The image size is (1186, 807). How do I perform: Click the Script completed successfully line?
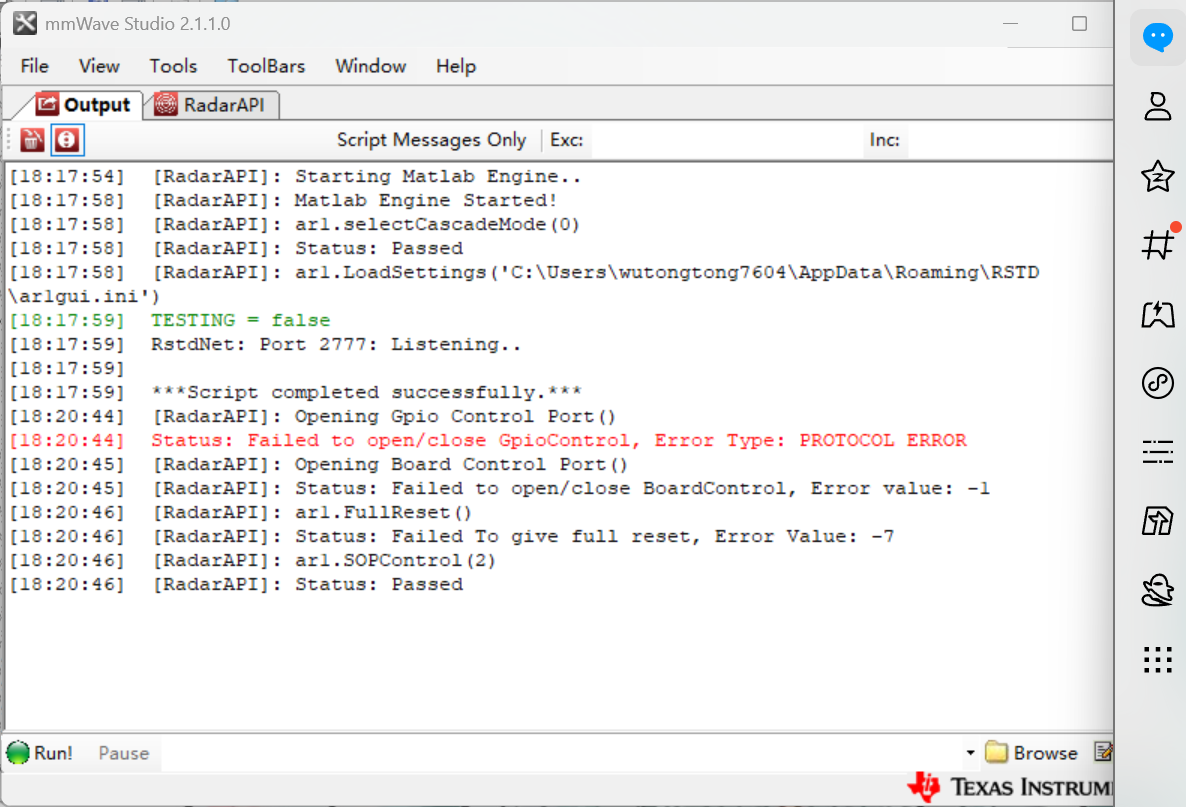(296, 393)
